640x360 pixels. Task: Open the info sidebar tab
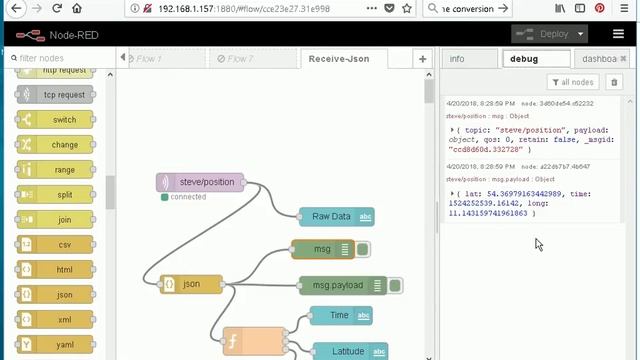(470, 59)
